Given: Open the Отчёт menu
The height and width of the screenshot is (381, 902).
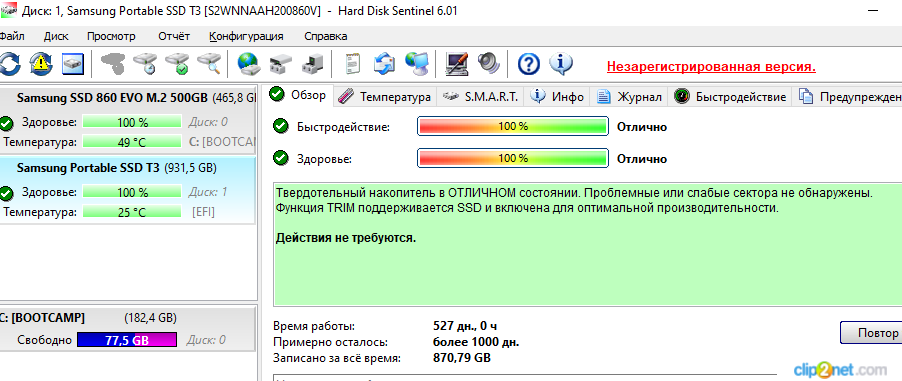Looking at the screenshot, I should coord(174,36).
